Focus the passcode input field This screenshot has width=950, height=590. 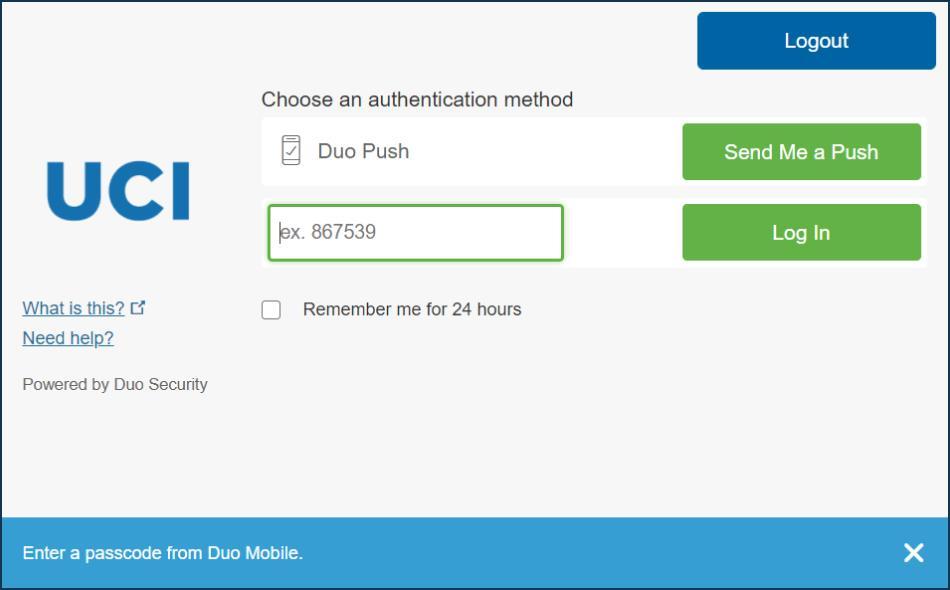click(415, 233)
